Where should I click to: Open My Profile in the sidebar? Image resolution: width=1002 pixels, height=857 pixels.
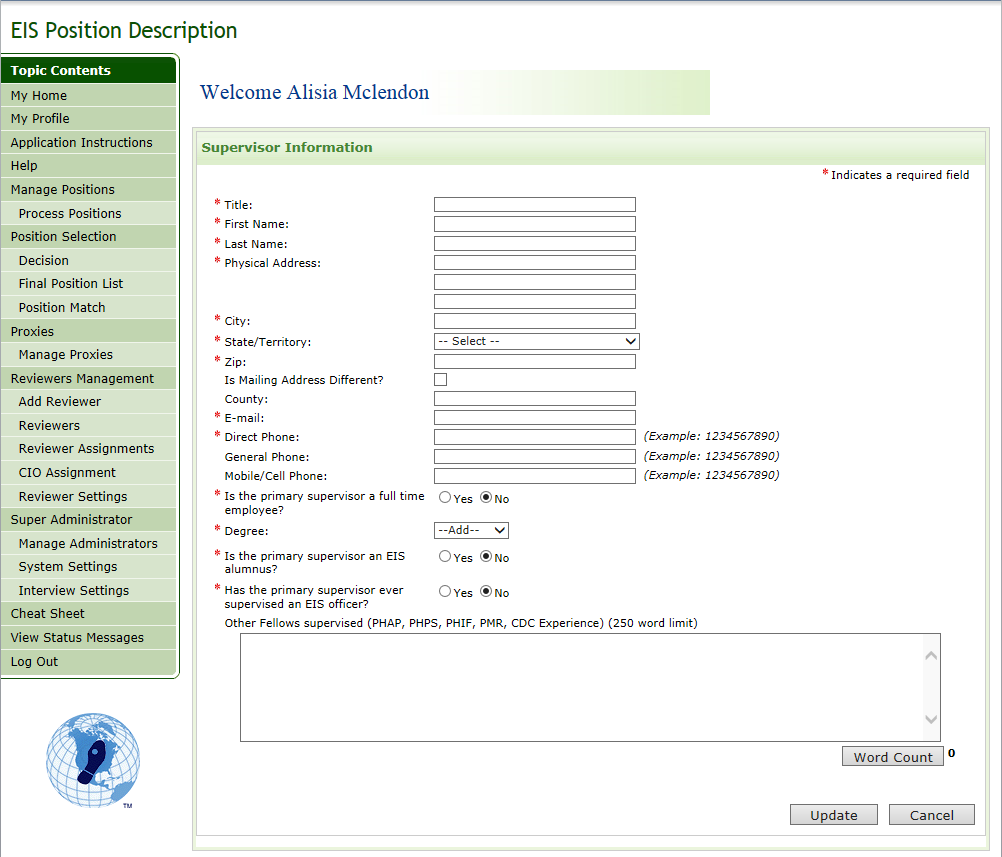[x=40, y=119]
